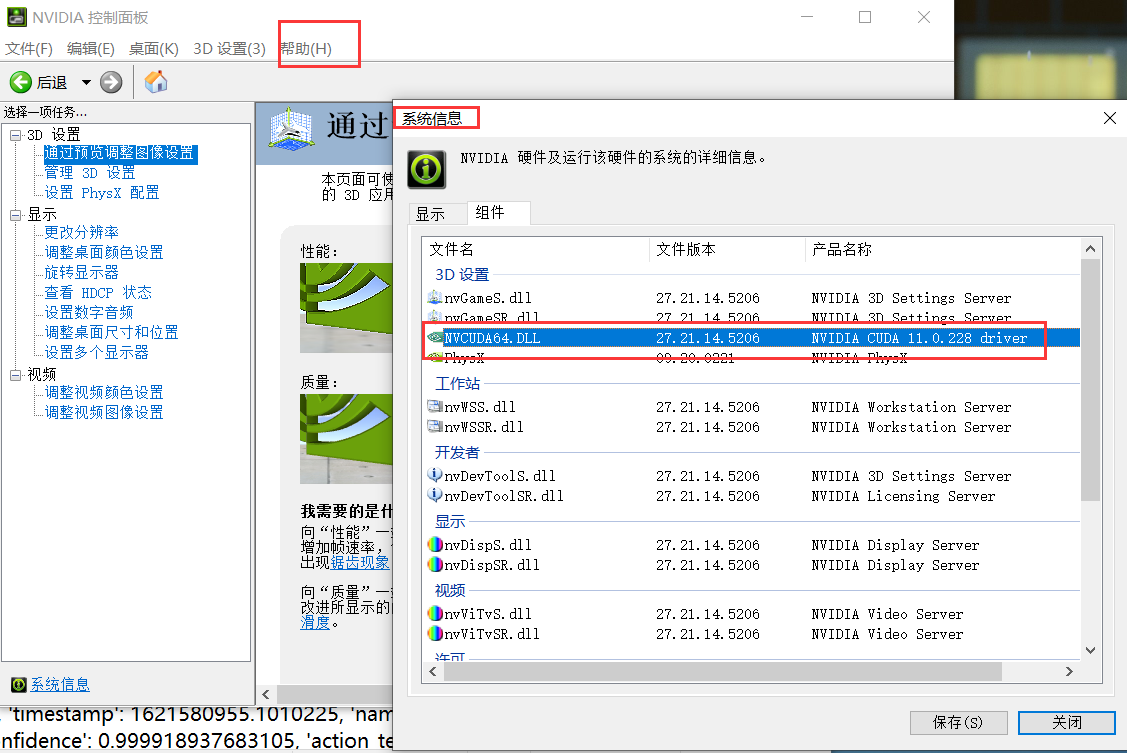Viewport: 1127px width, 753px height.
Task: Open 旋转显示器 task
Action: click(x=81, y=273)
